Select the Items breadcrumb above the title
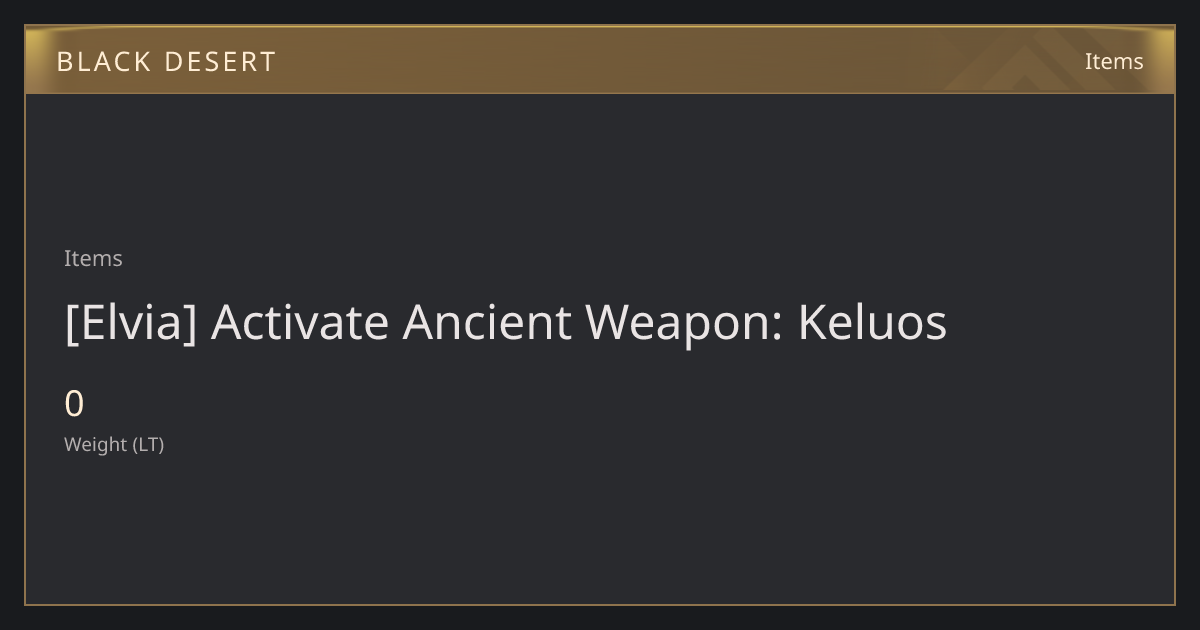1200x630 pixels. pyautogui.click(x=93, y=258)
